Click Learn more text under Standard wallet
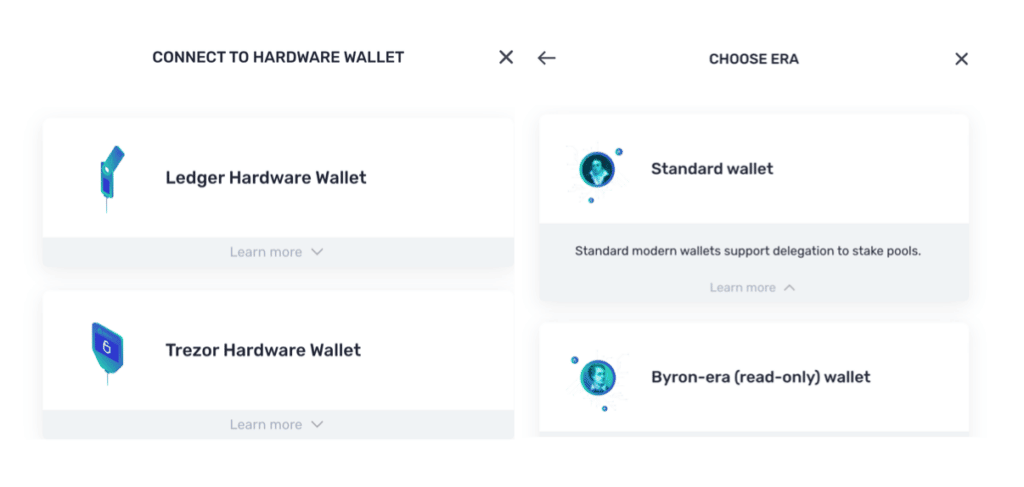Viewport: 1024px width, 487px height. pyautogui.click(x=742, y=288)
